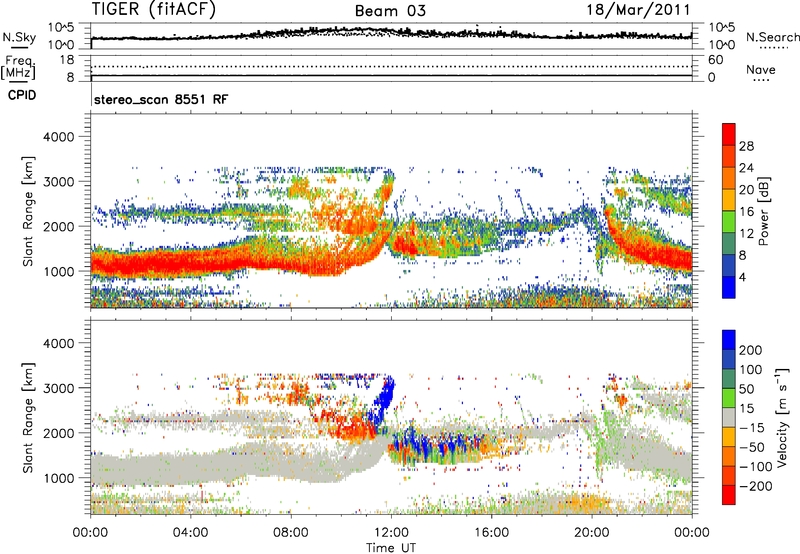The height and width of the screenshot is (554, 800).
Task: Click the 'Velocity [m s-1]' colorbar label
Action: (781, 417)
